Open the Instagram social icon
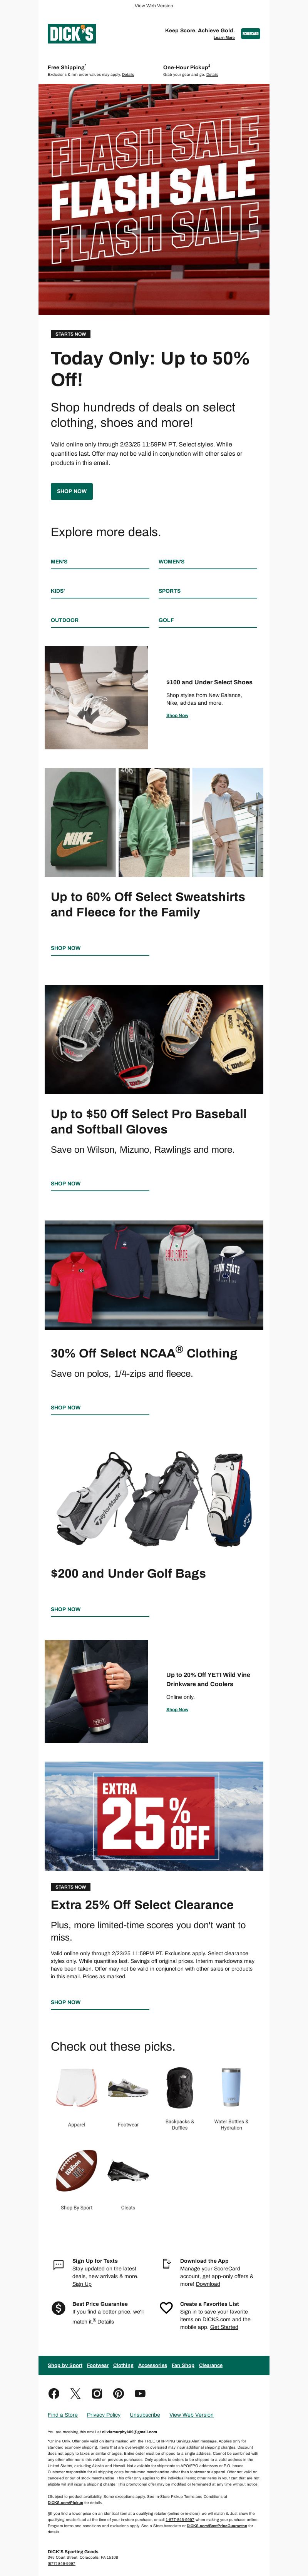The image size is (308, 2576). click(x=97, y=2393)
